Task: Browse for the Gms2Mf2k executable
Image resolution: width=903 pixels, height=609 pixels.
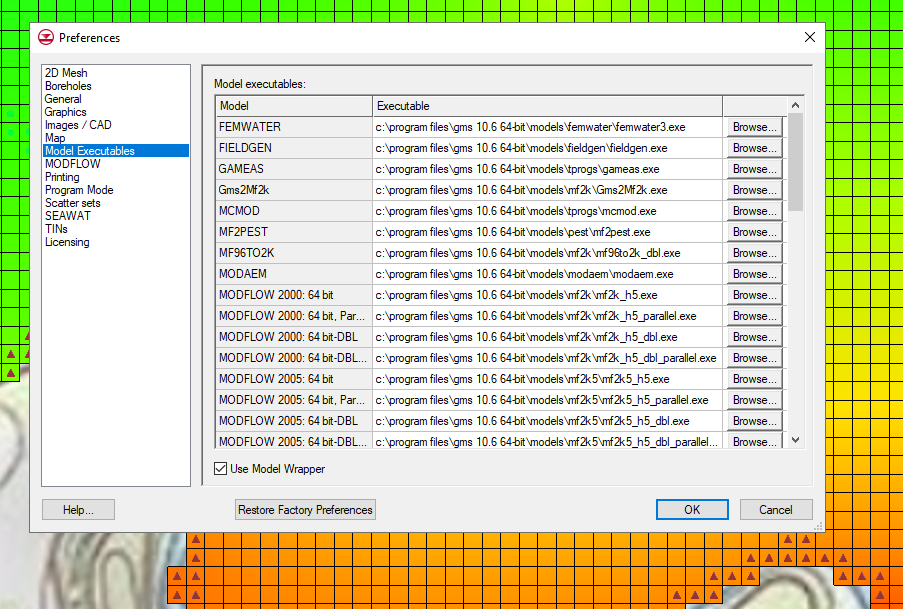Action: pyautogui.click(x=754, y=190)
